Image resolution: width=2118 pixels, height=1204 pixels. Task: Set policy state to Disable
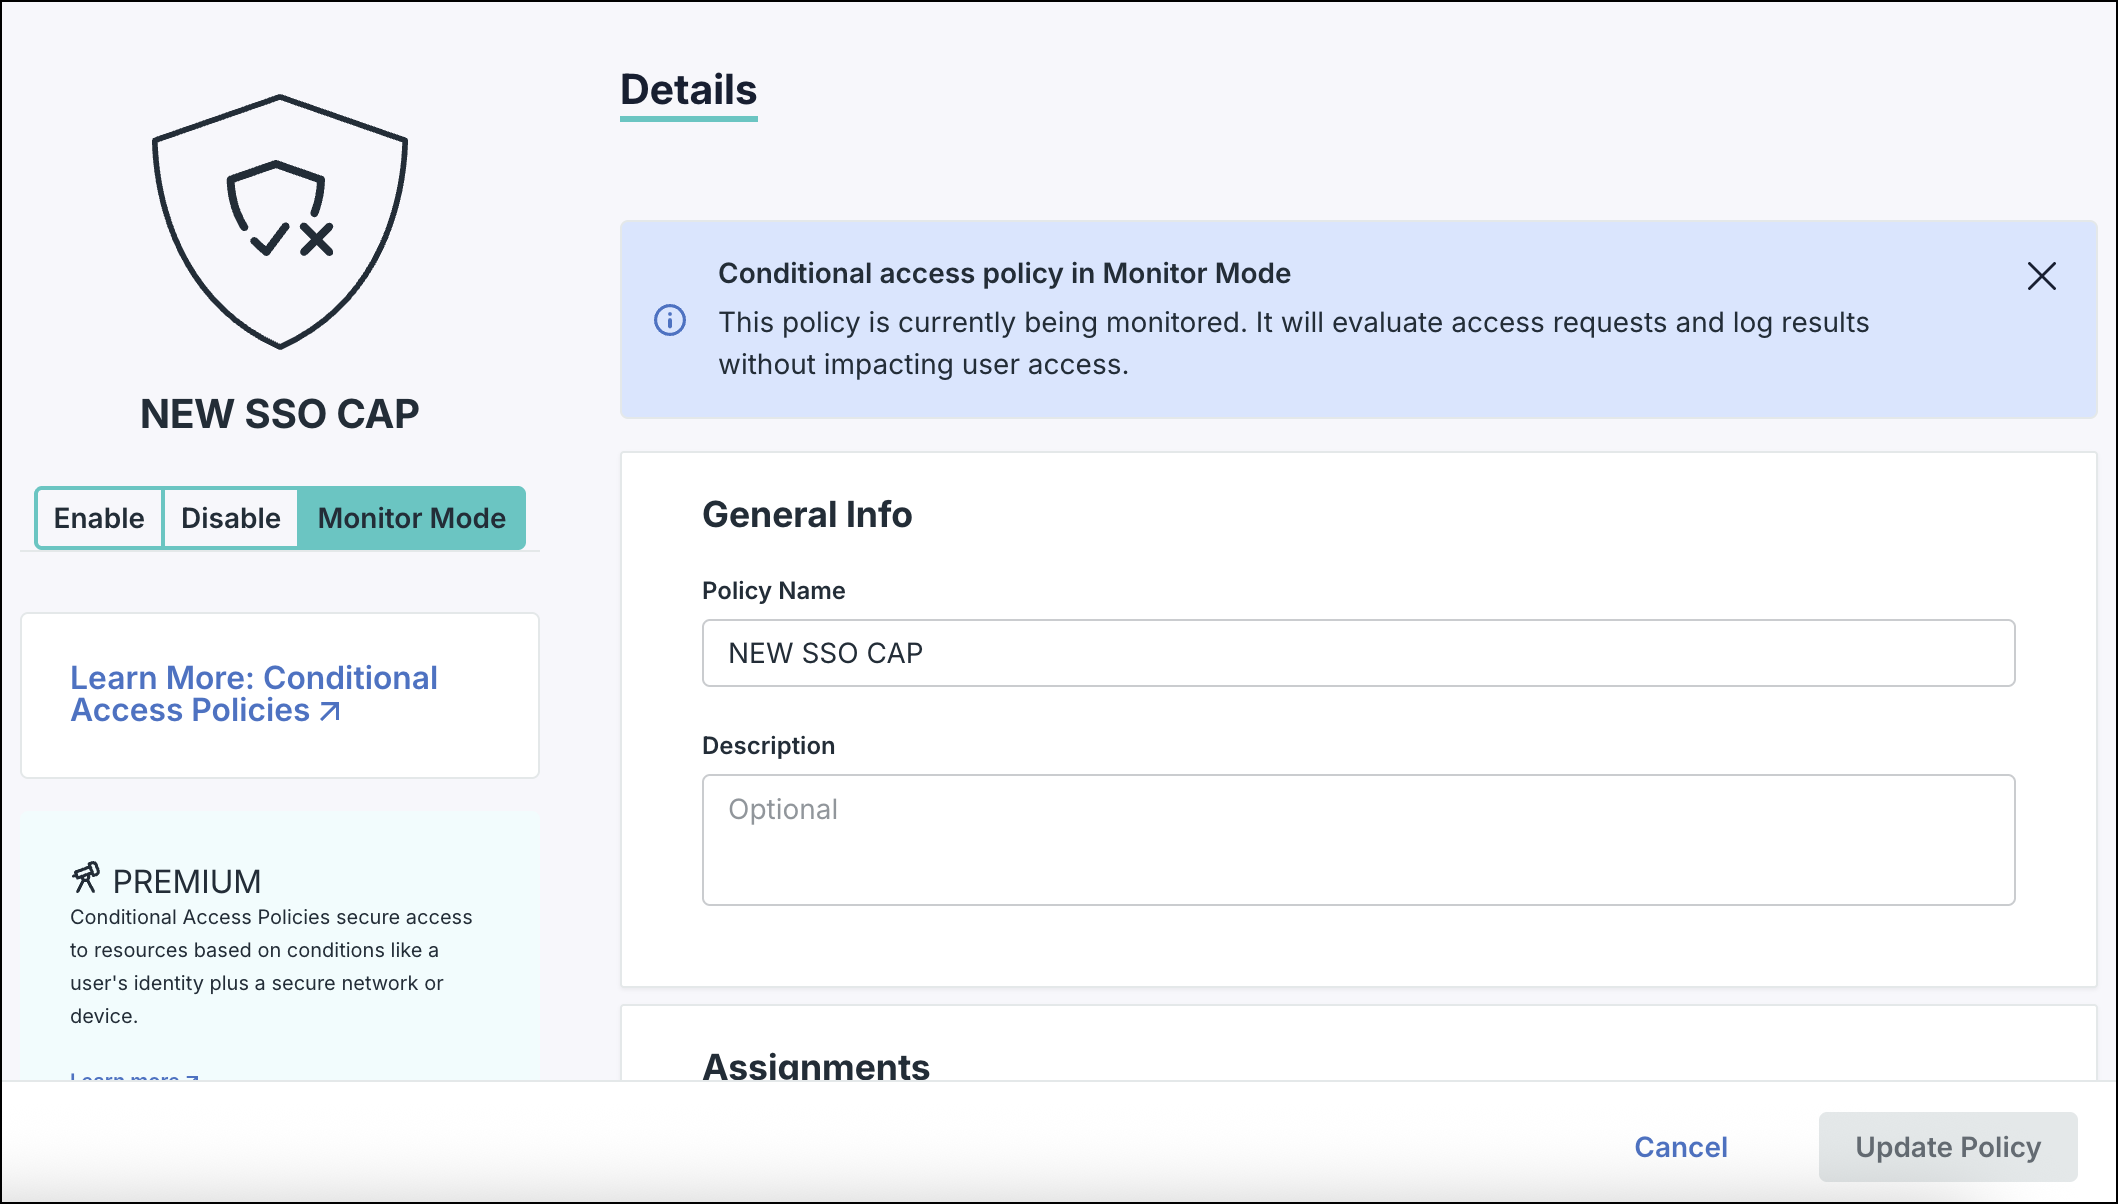tap(231, 518)
